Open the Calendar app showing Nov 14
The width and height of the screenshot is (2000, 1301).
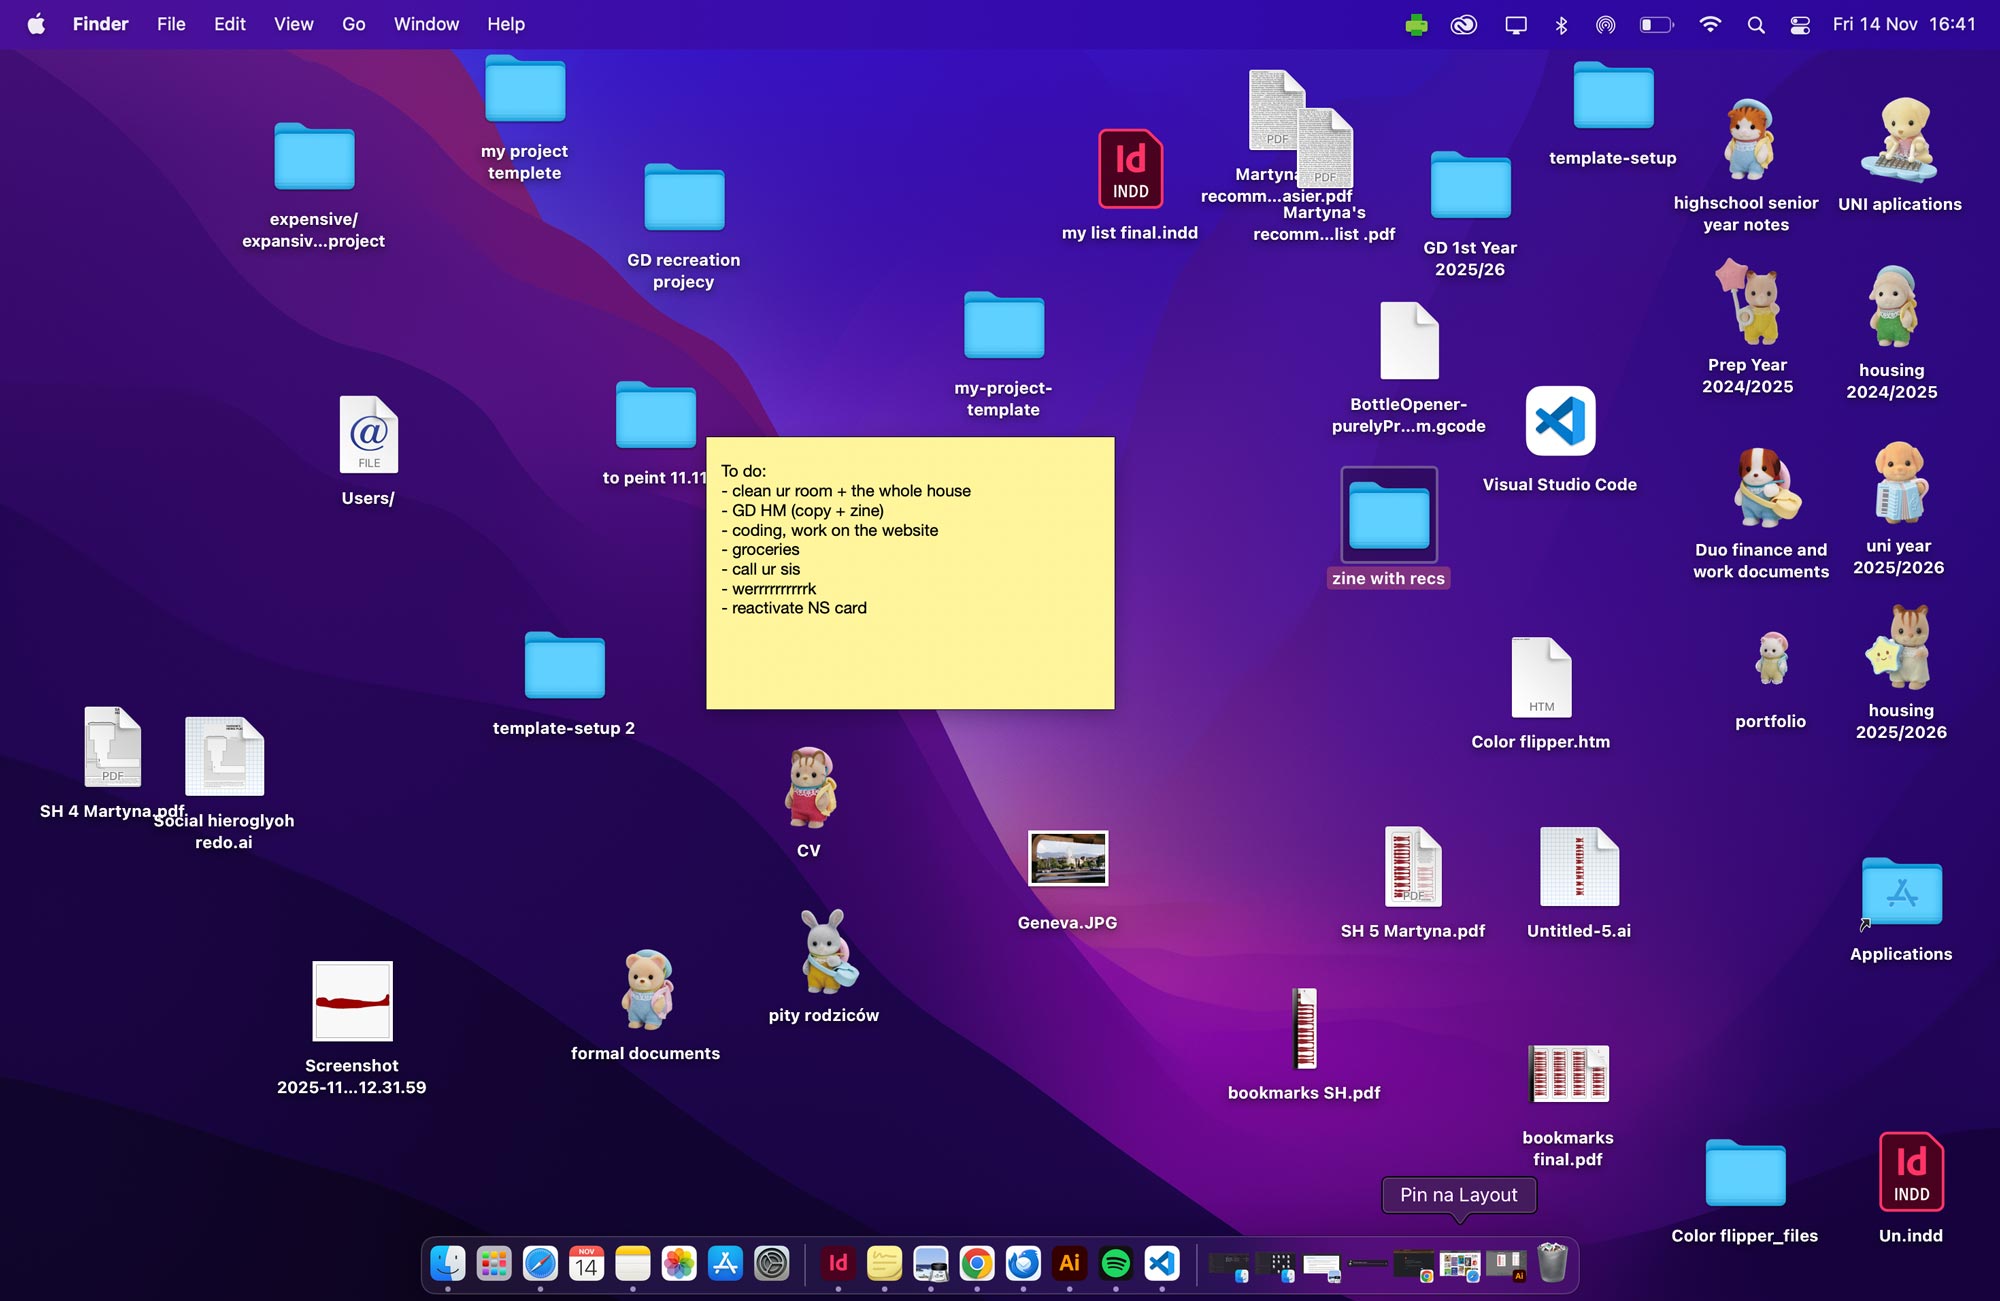(586, 1264)
